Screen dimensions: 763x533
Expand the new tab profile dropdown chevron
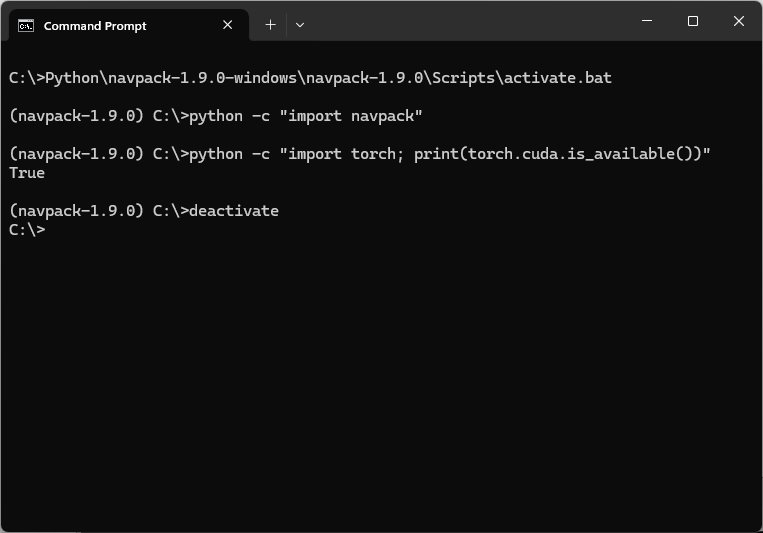tap(300, 24)
